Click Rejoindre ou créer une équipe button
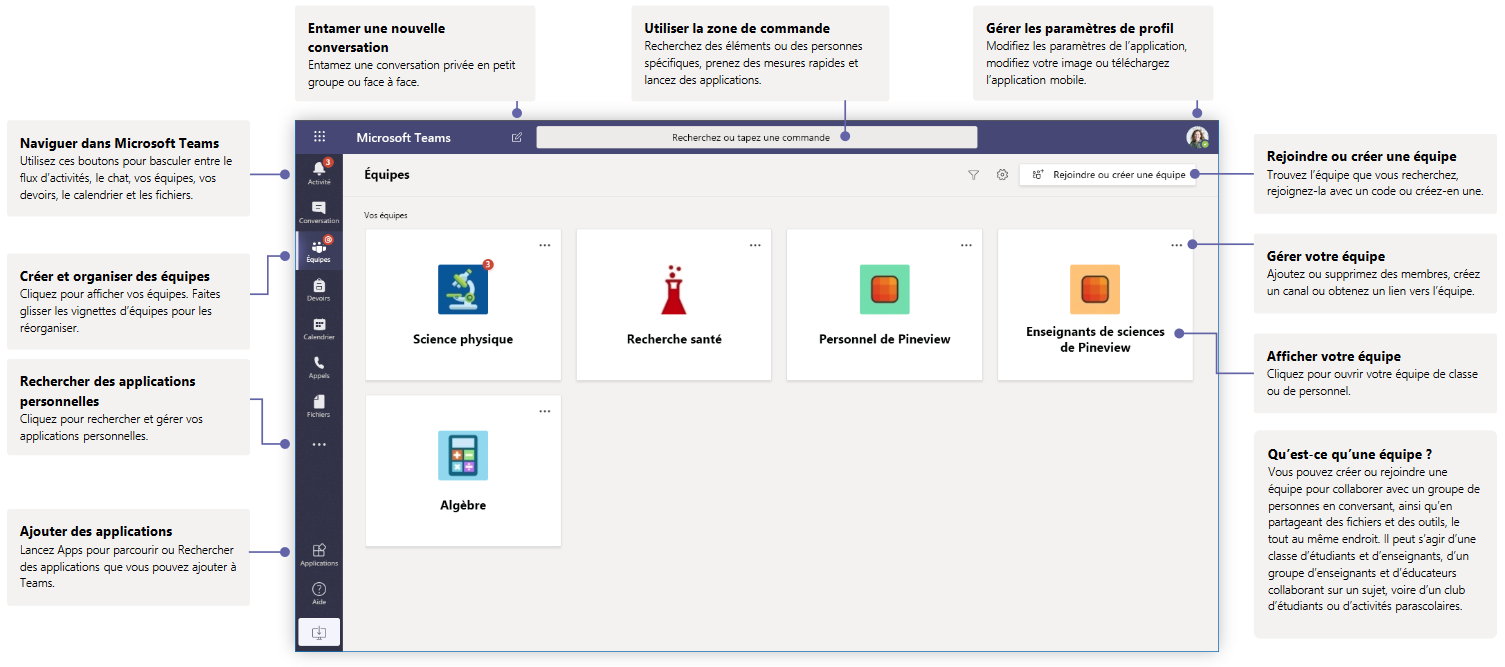Screen dimensions: 1505x667 [x=1108, y=175]
